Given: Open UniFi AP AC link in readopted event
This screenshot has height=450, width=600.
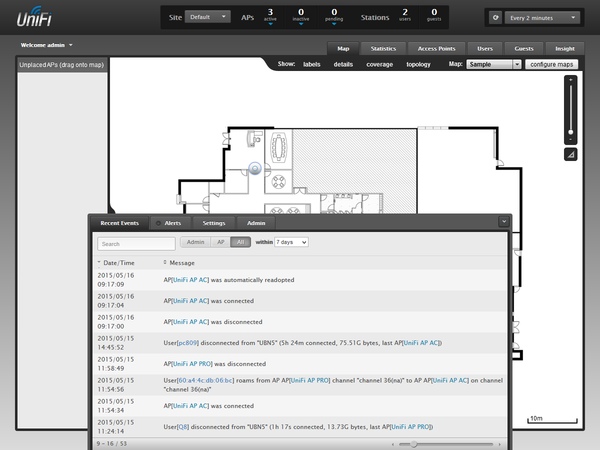Looking at the screenshot, I should click(x=190, y=280).
